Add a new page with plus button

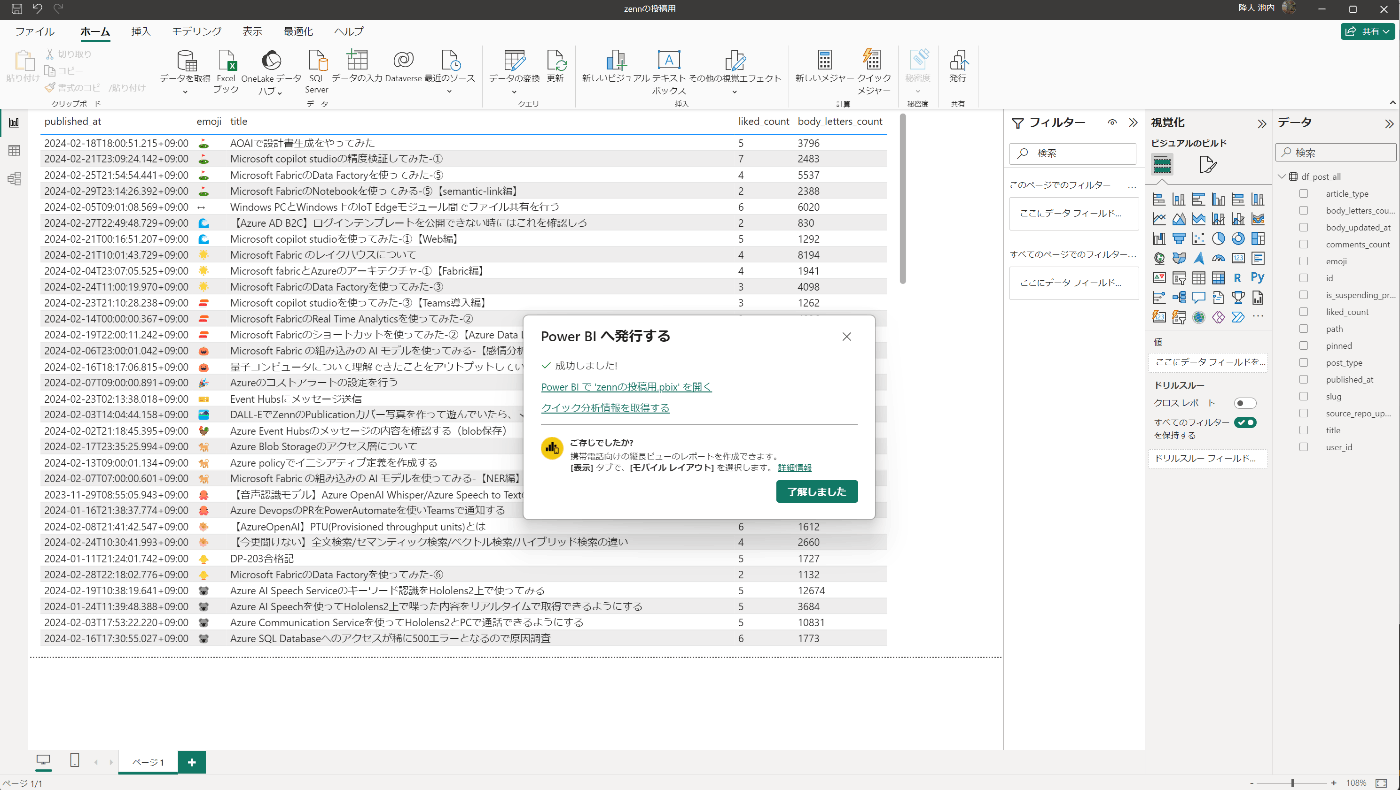[191, 762]
